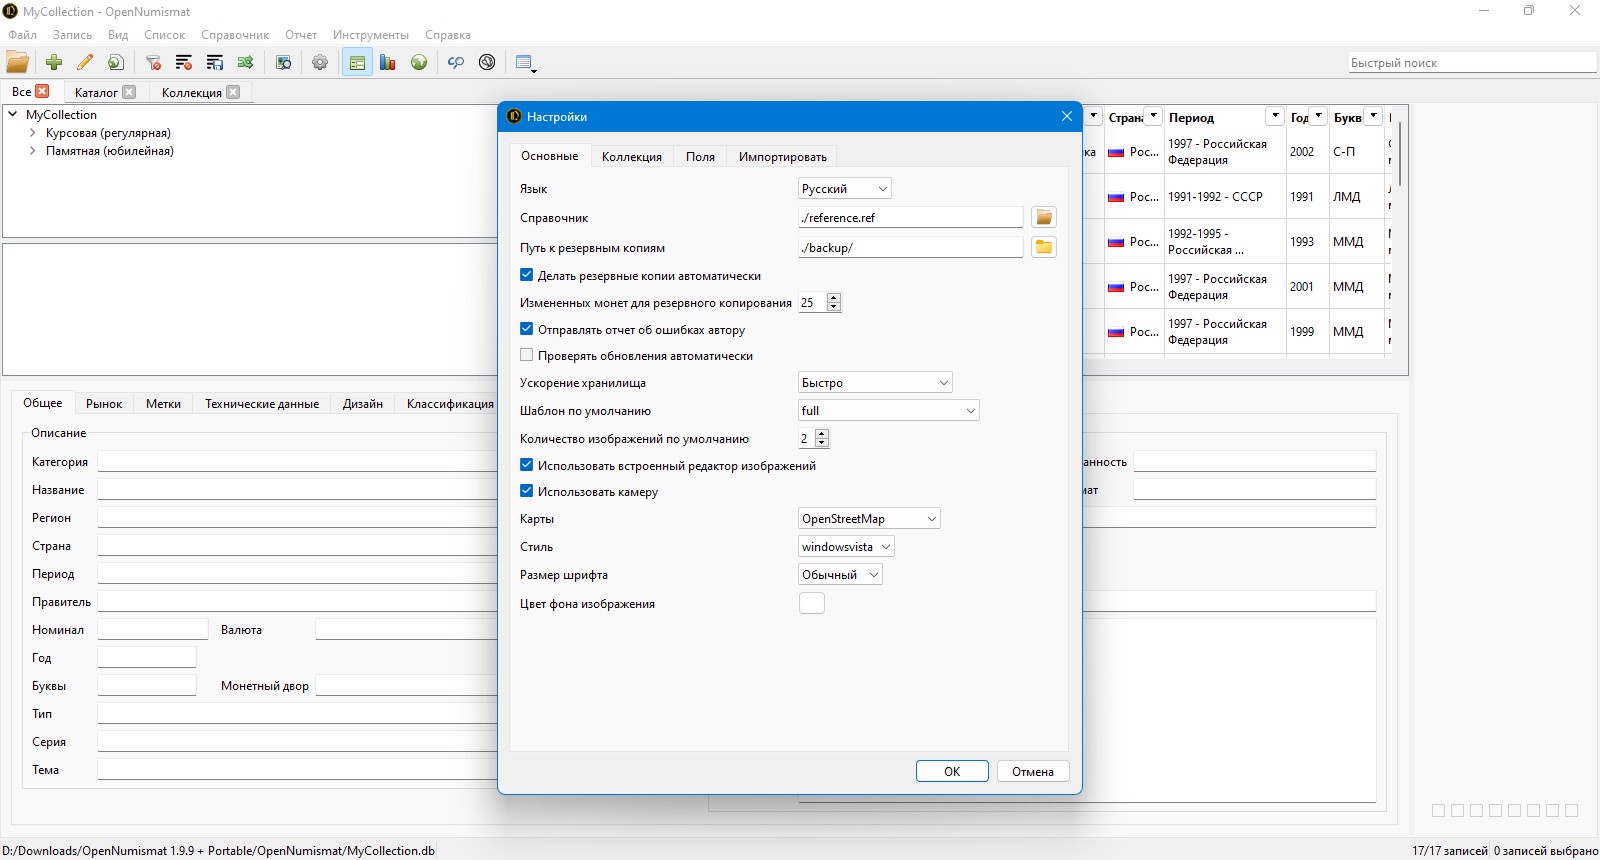Enable automatic update checking checkbox
The width and height of the screenshot is (1600, 860).
tap(526, 355)
